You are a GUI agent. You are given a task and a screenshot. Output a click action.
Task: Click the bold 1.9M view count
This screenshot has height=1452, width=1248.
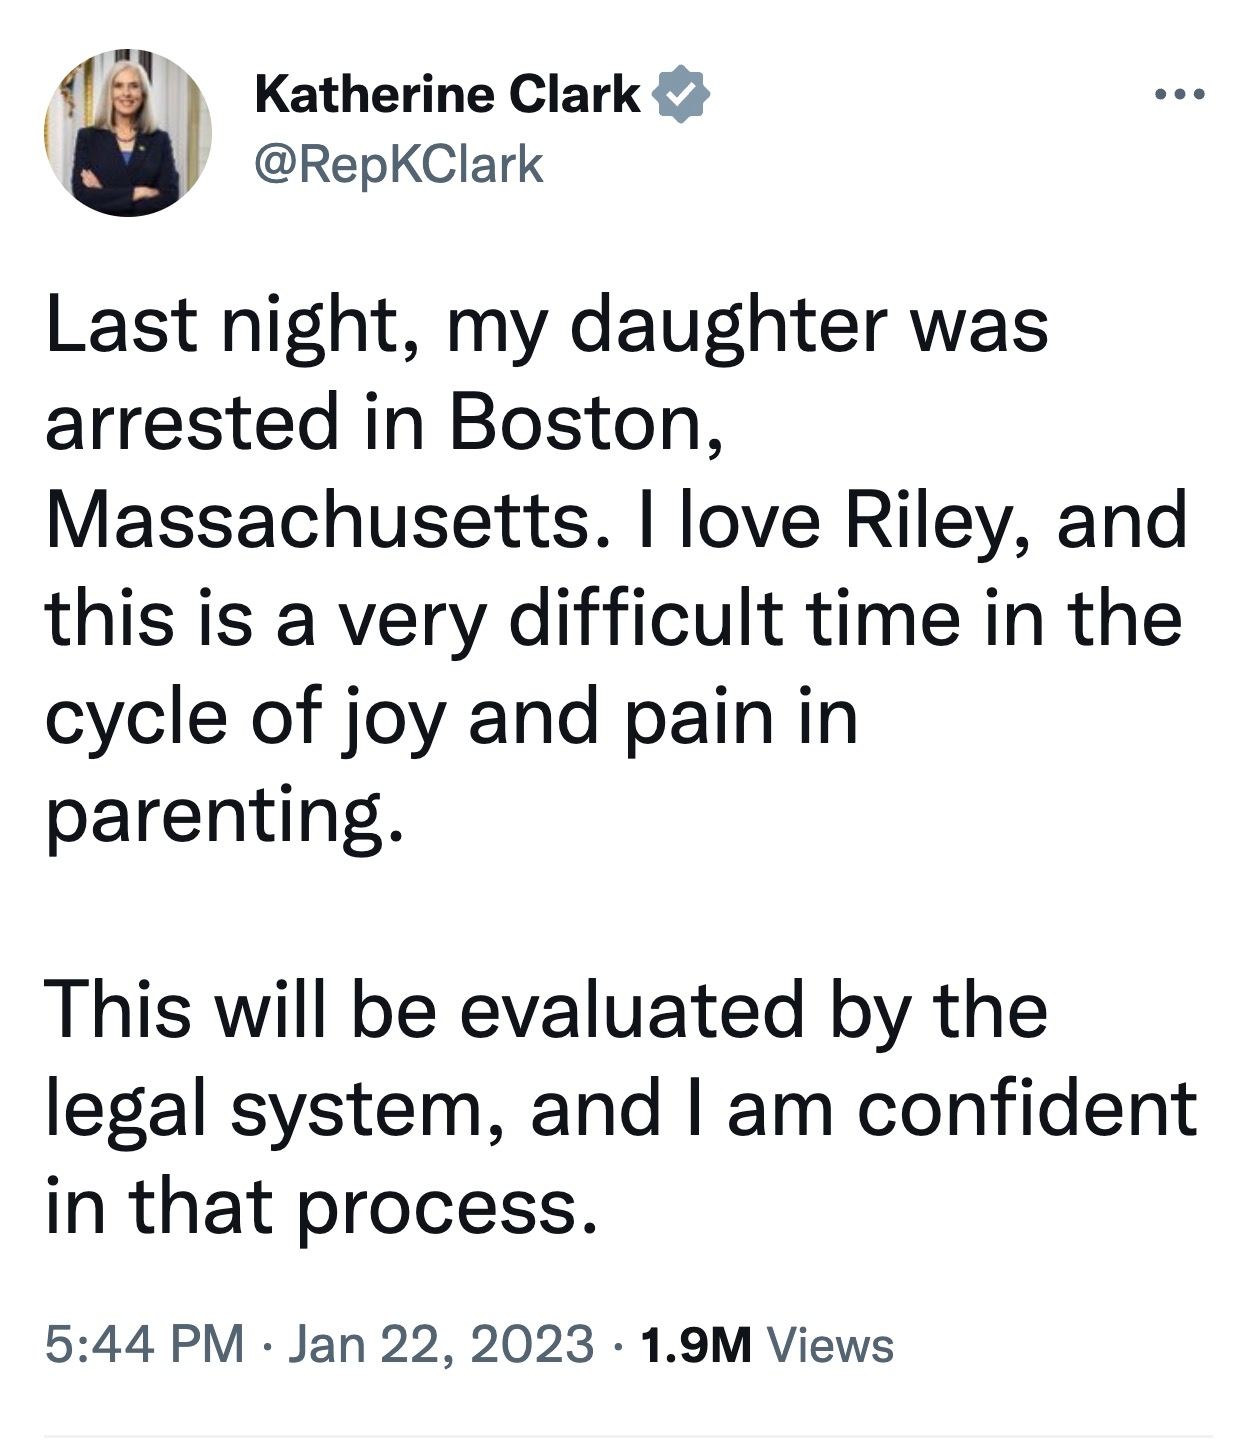click(696, 1344)
